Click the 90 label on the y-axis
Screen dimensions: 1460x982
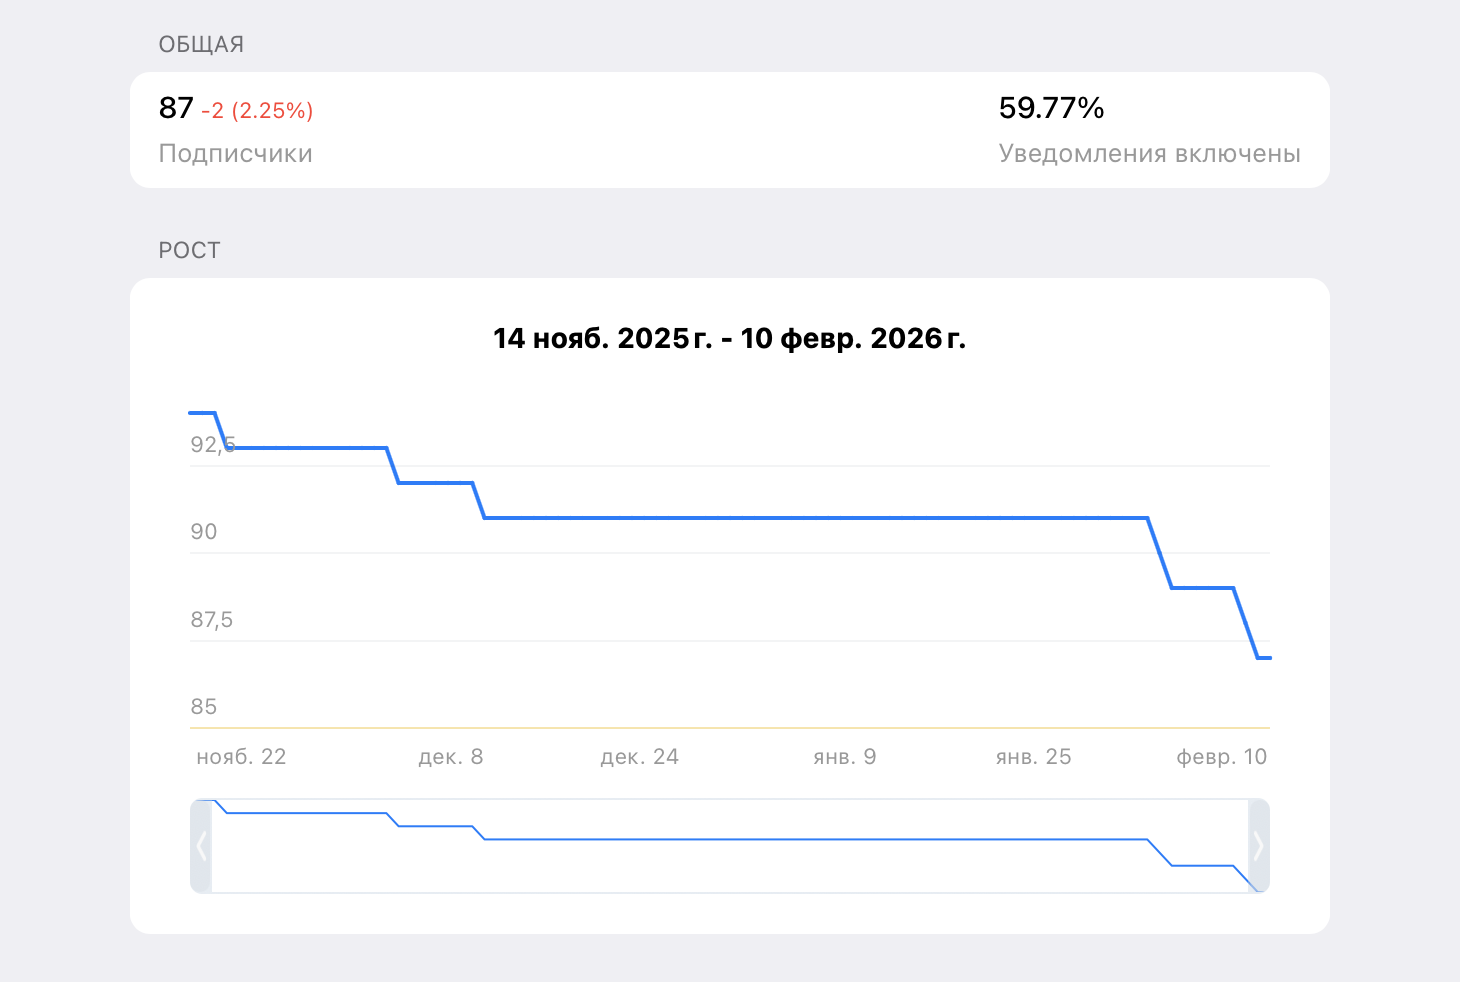[204, 532]
